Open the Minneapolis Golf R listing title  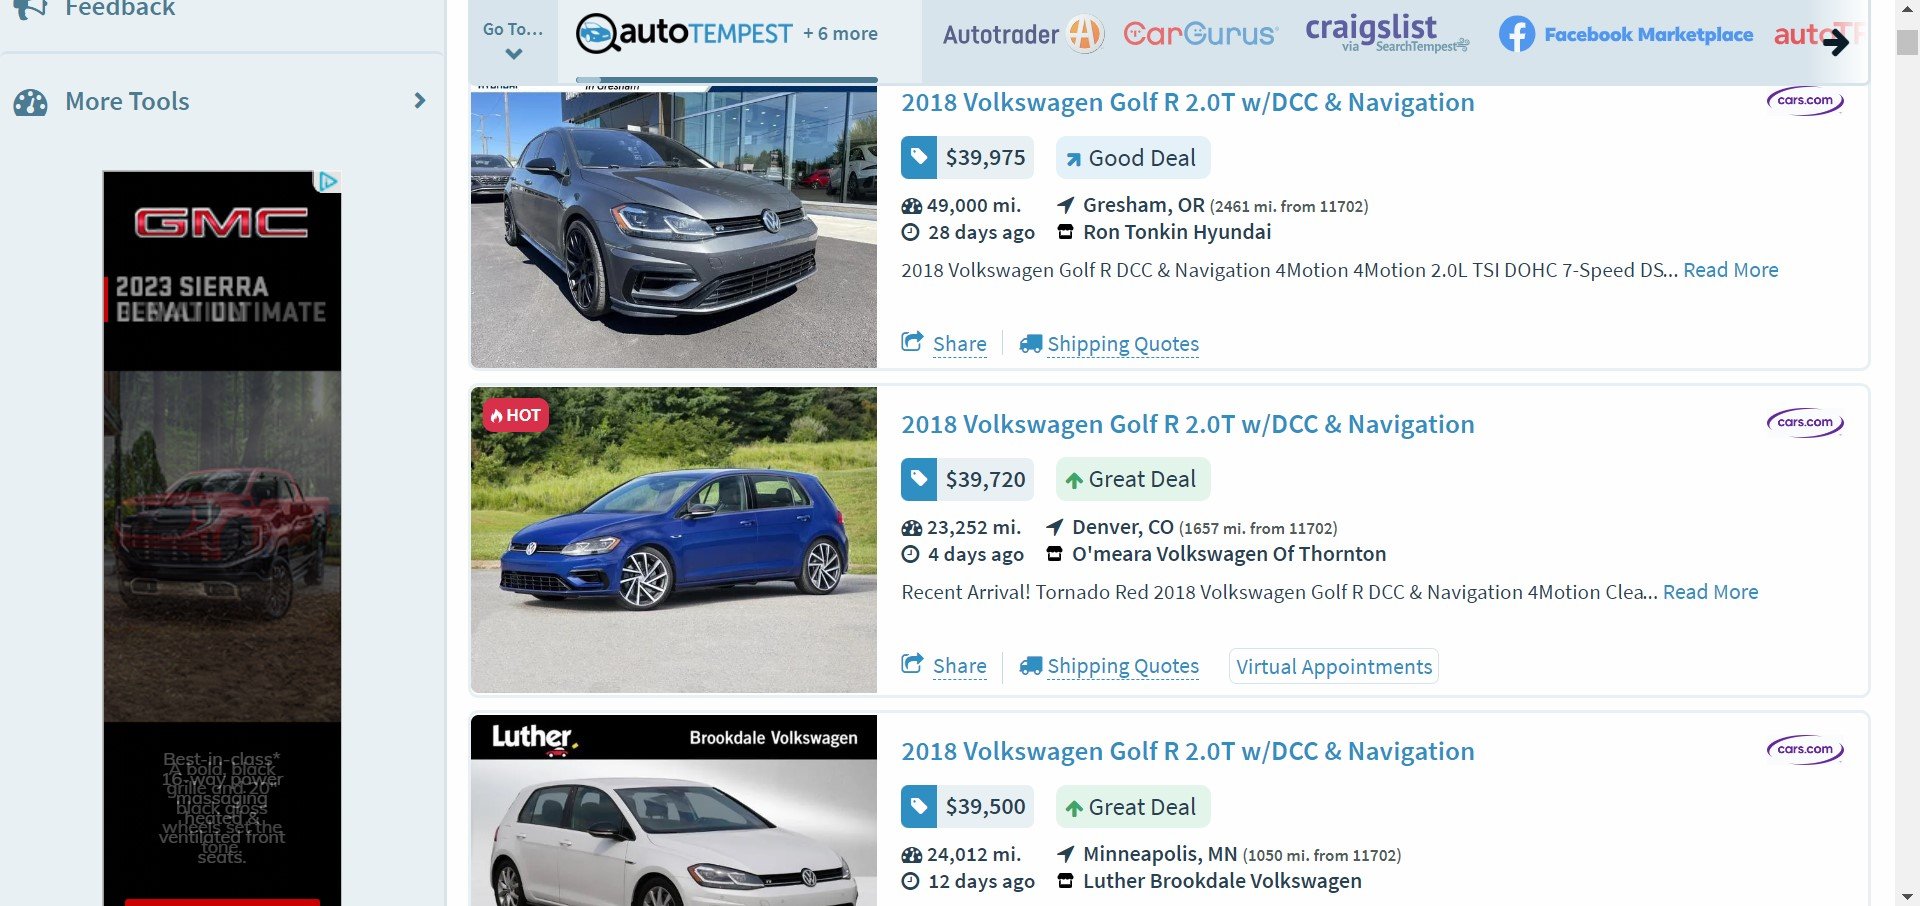1188,751
